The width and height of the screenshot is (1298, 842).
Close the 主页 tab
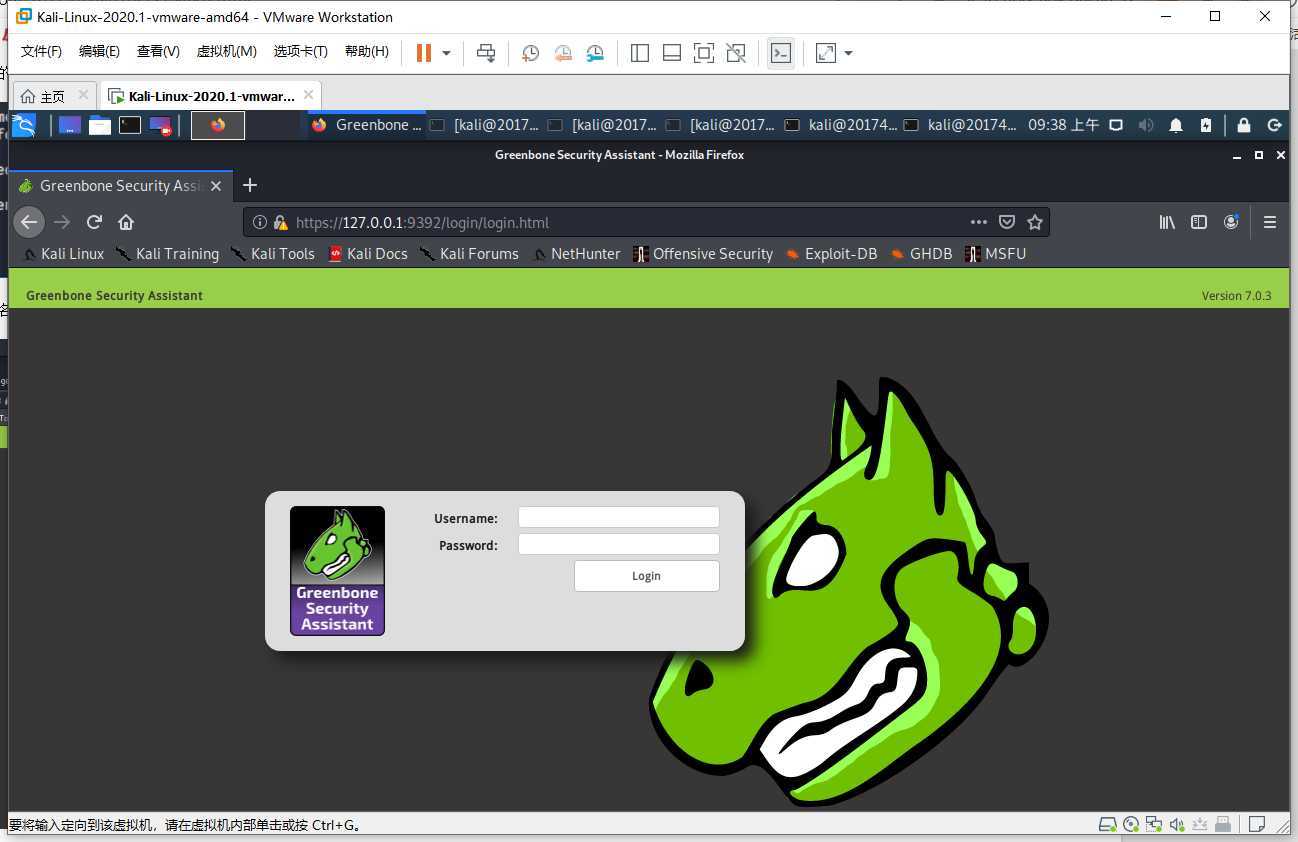tap(83, 95)
